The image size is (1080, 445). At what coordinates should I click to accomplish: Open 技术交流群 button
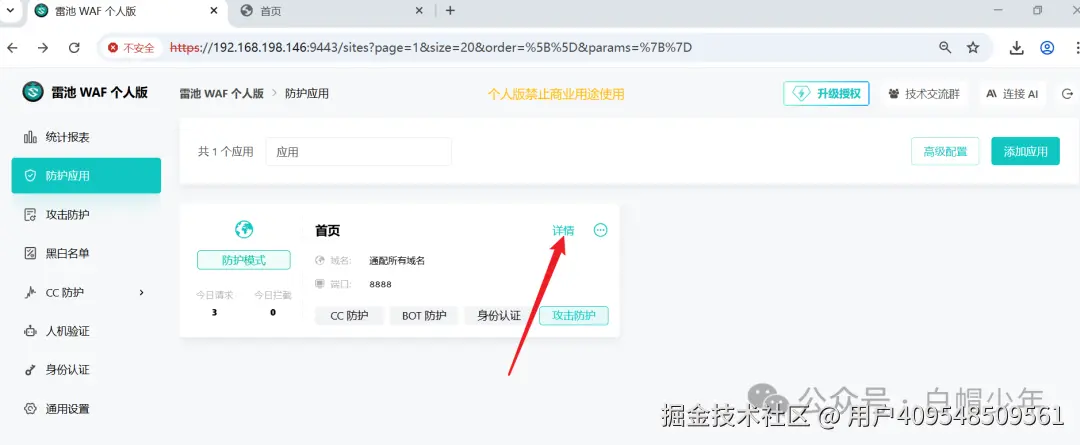pos(924,94)
